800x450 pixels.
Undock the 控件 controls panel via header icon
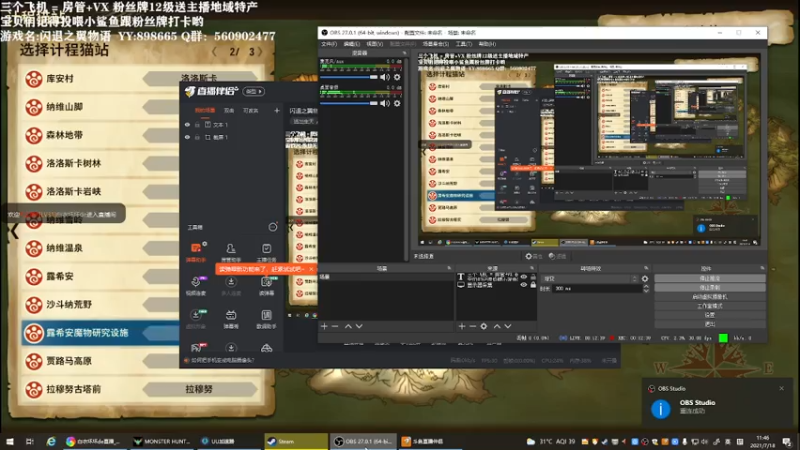(762, 268)
